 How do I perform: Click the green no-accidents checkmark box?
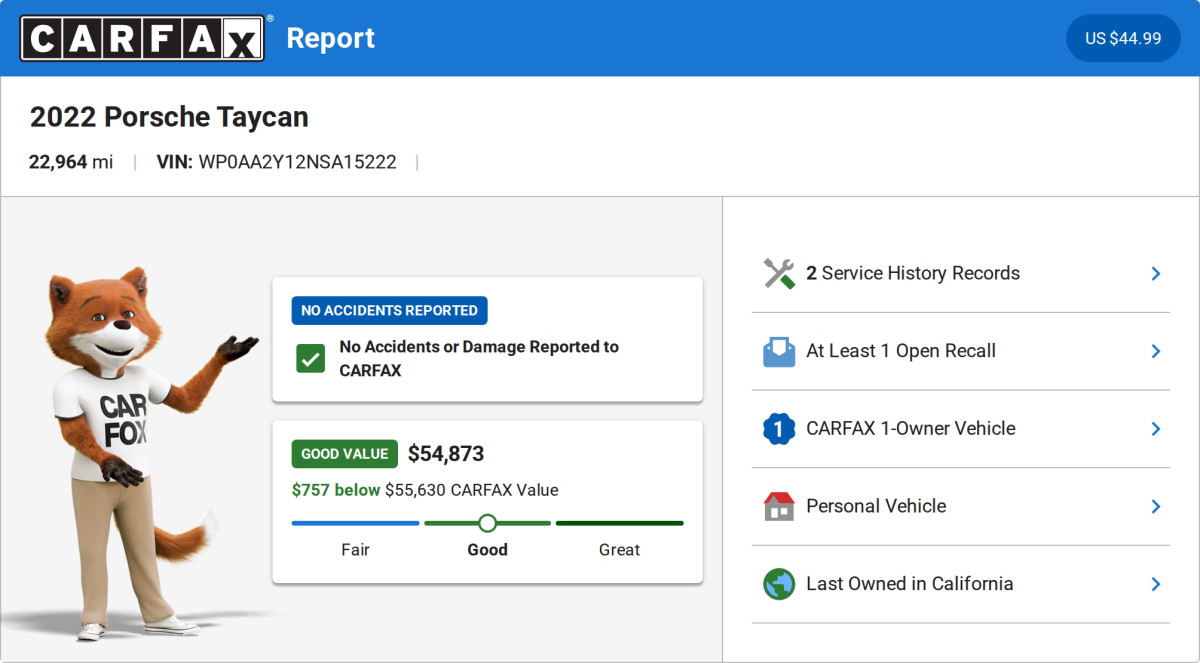[x=310, y=359]
